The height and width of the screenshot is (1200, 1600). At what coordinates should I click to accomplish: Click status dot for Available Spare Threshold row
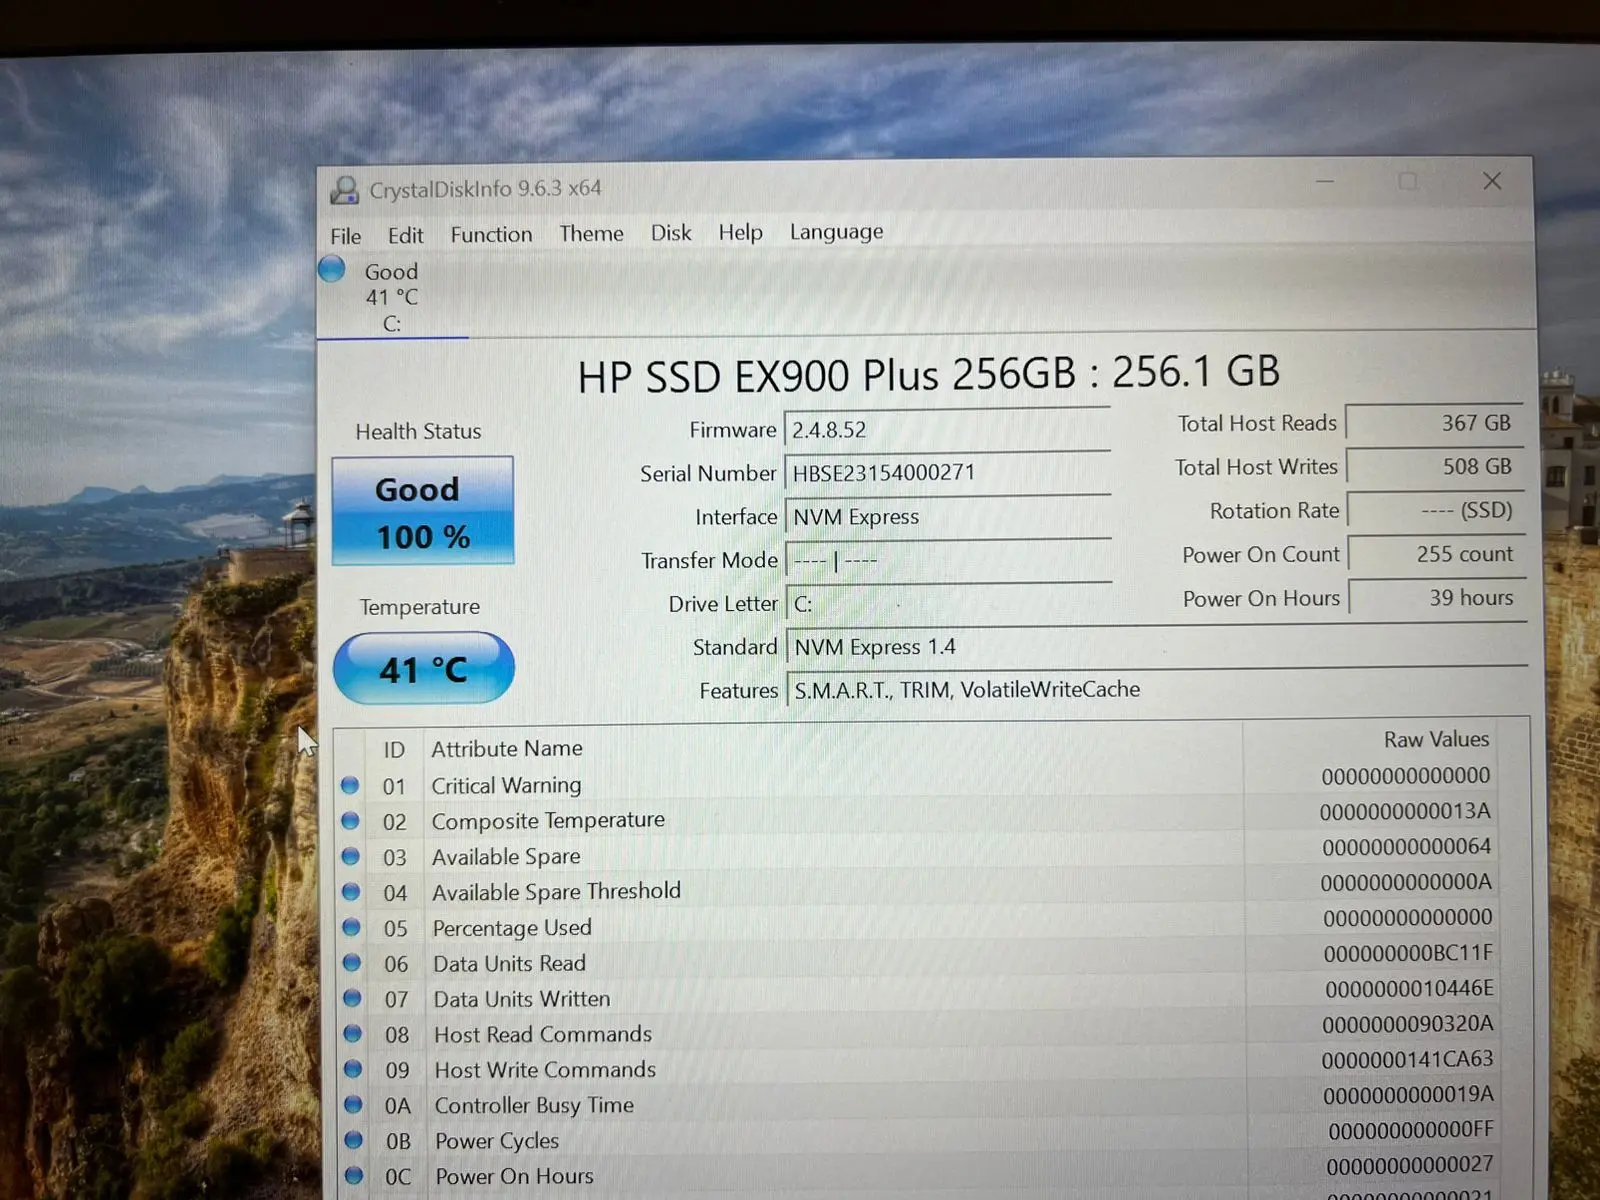pos(351,892)
